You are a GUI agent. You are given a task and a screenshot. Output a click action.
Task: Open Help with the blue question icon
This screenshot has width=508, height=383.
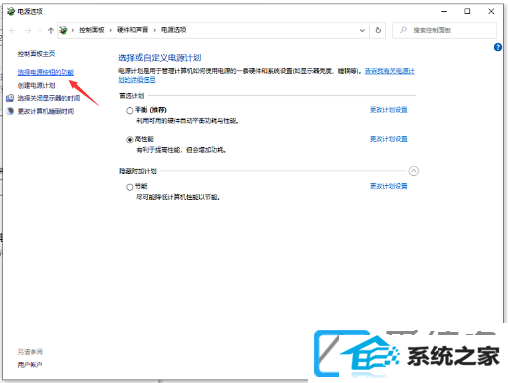tap(498, 47)
